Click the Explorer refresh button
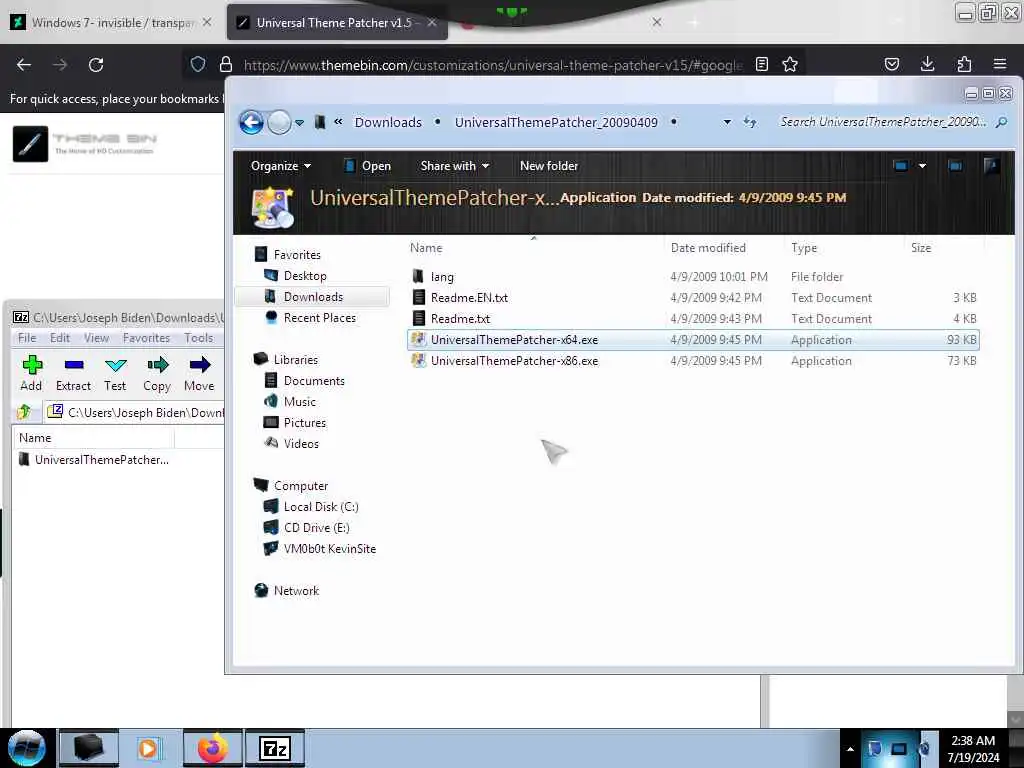Viewport: 1024px width, 768px height. point(750,122)
